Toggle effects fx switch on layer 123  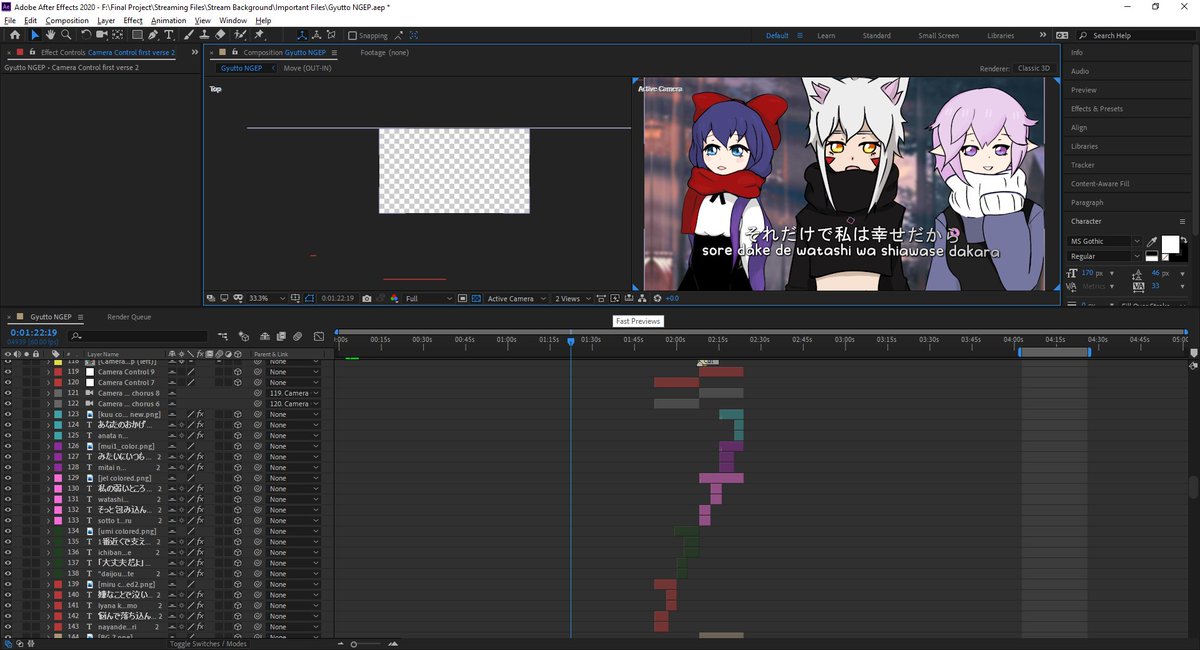click(x=199, y=414)
